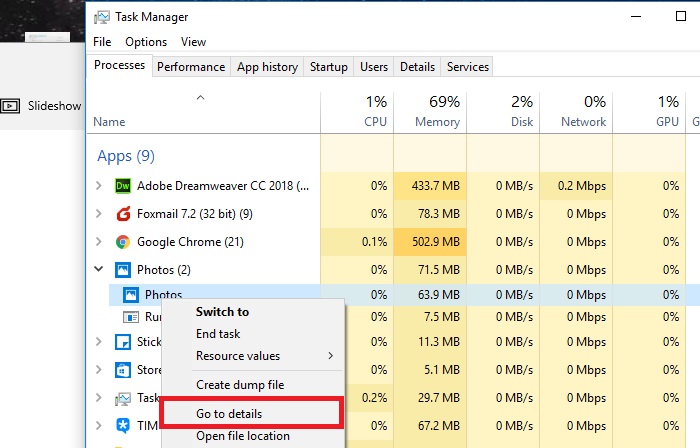Sort by the CPU column header
The width and height of the screenshot is (700, 448).
pos(357,112)
